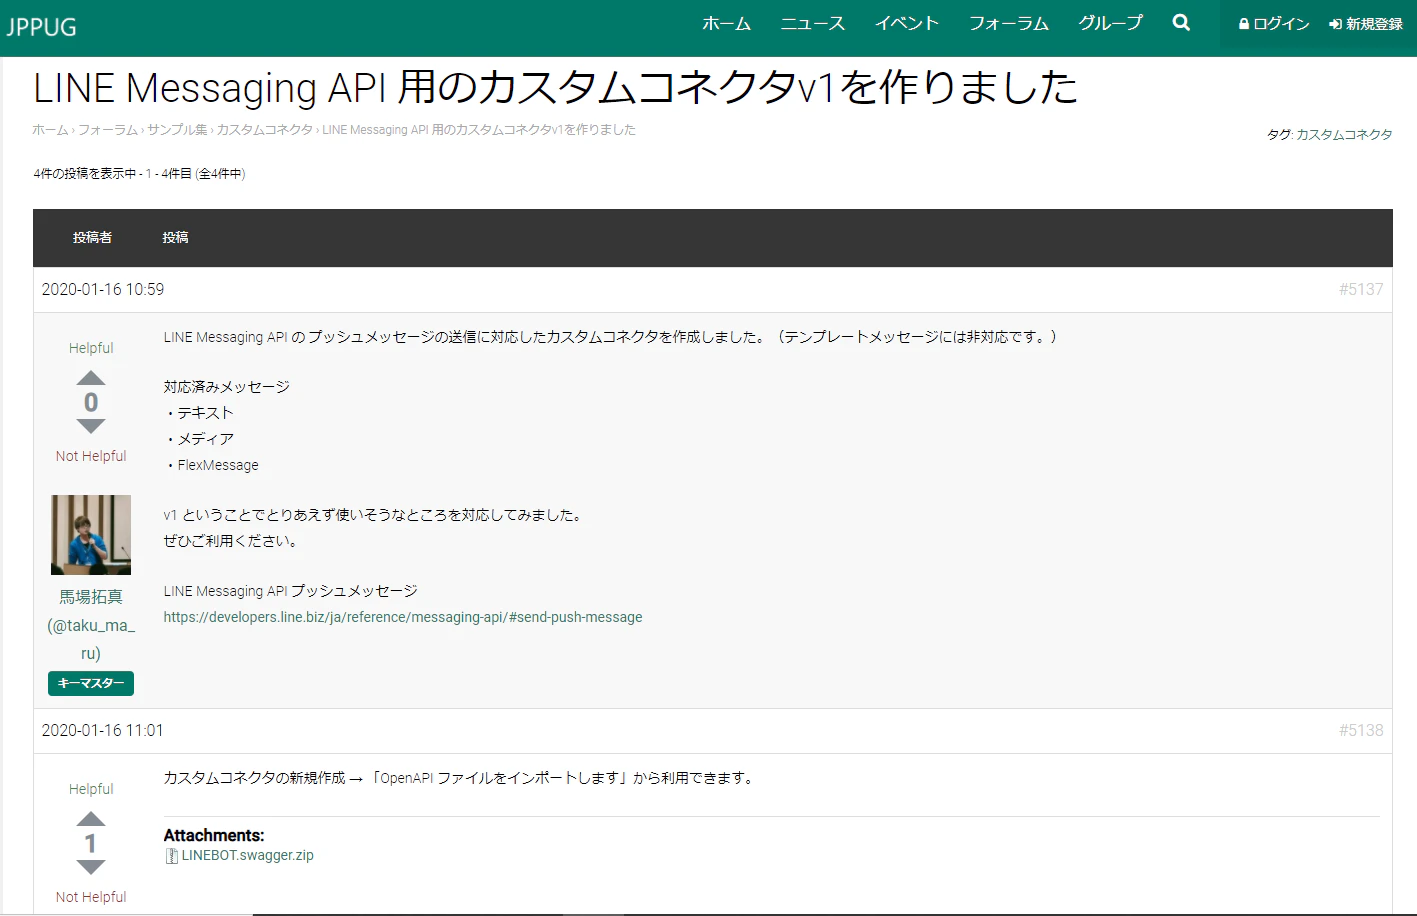Go to ホーム in the top navigation
Screen dimensions: 1417x916
726,23
